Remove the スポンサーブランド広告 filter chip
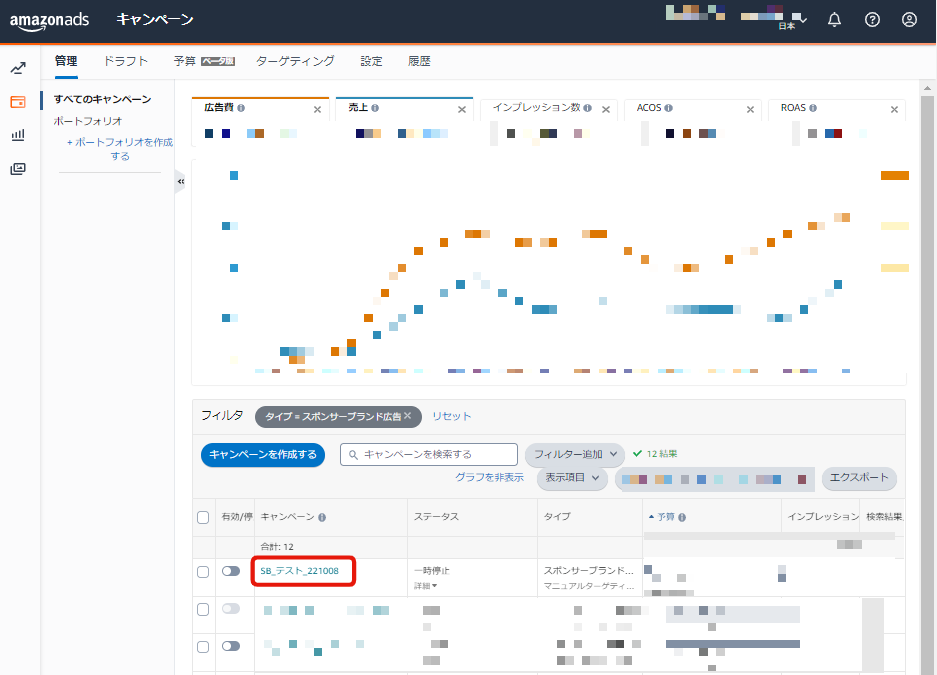This screenshot has height=675, width=937. 407,416
